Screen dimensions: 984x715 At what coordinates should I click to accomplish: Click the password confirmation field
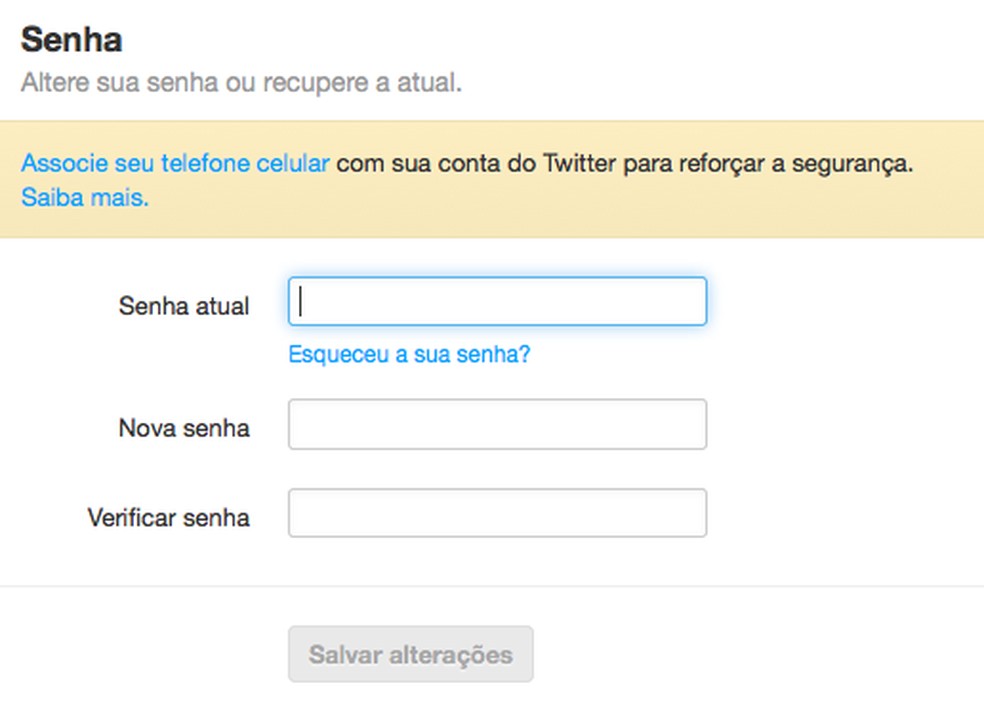point(497,512)
